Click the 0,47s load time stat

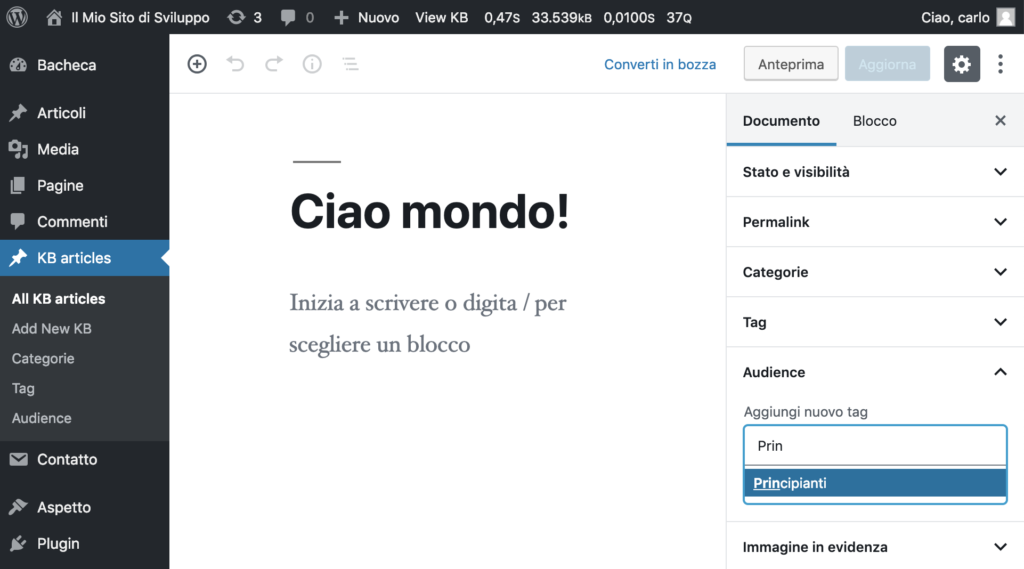coord(502,18)
